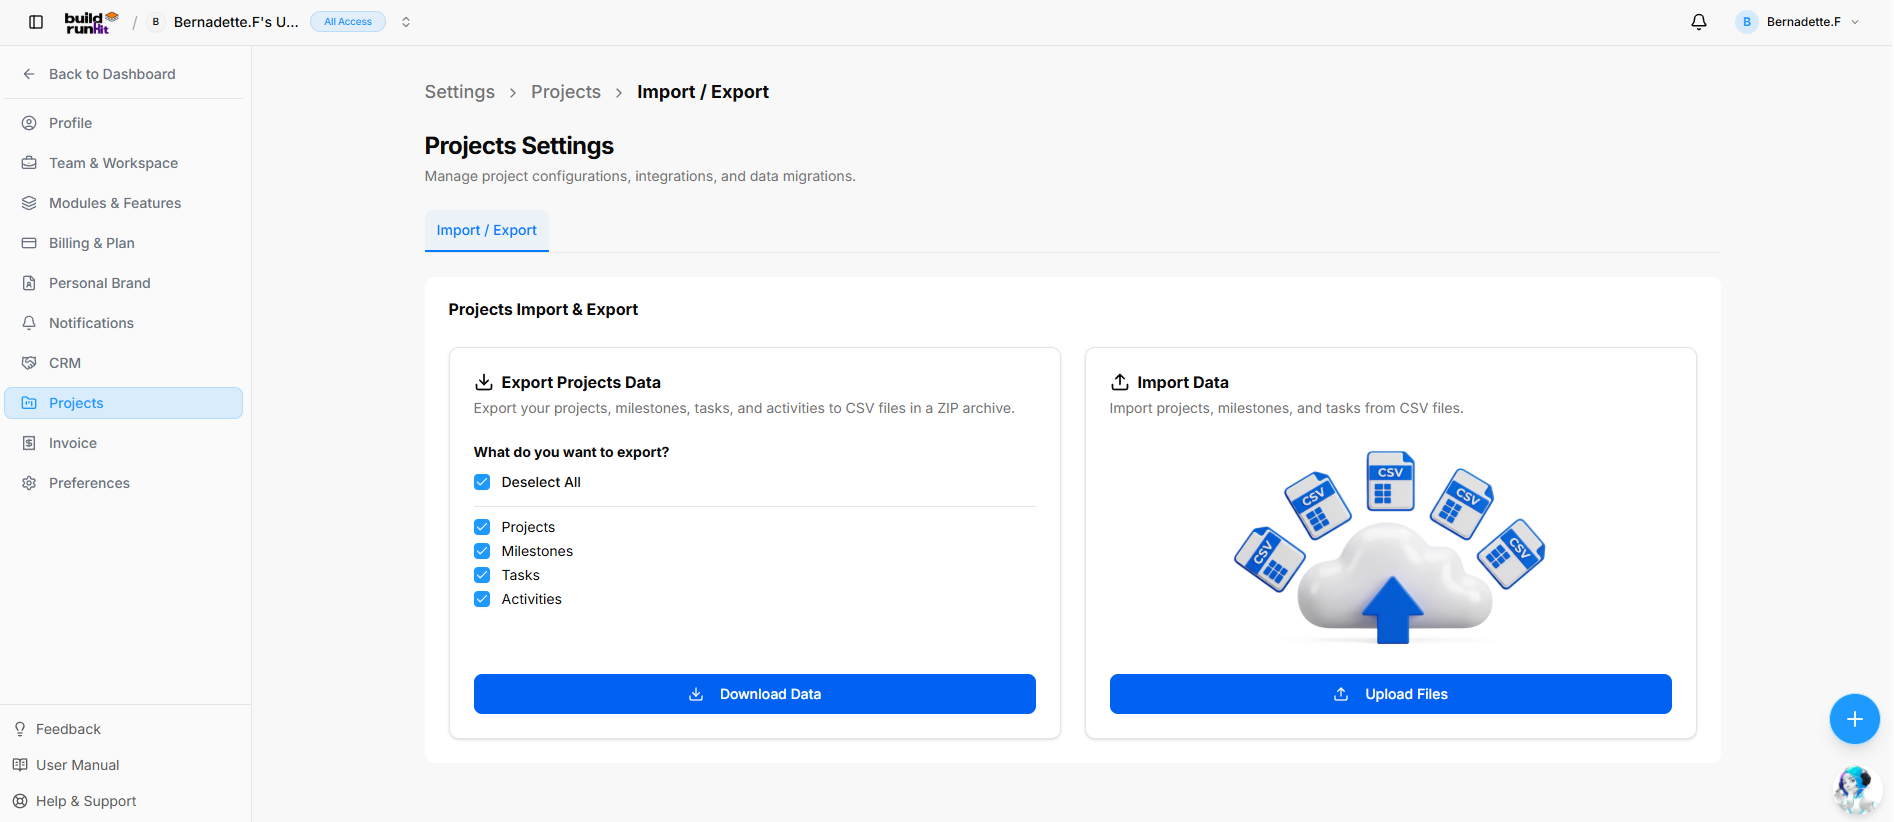
Task: Click the CRM handshake icon
Action: [29, 363]
